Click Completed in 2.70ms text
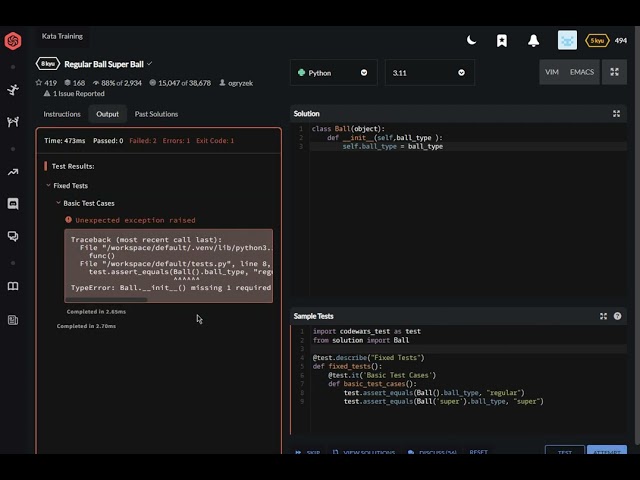Screen dimensions: 640x480 click(x=86, y=326)
